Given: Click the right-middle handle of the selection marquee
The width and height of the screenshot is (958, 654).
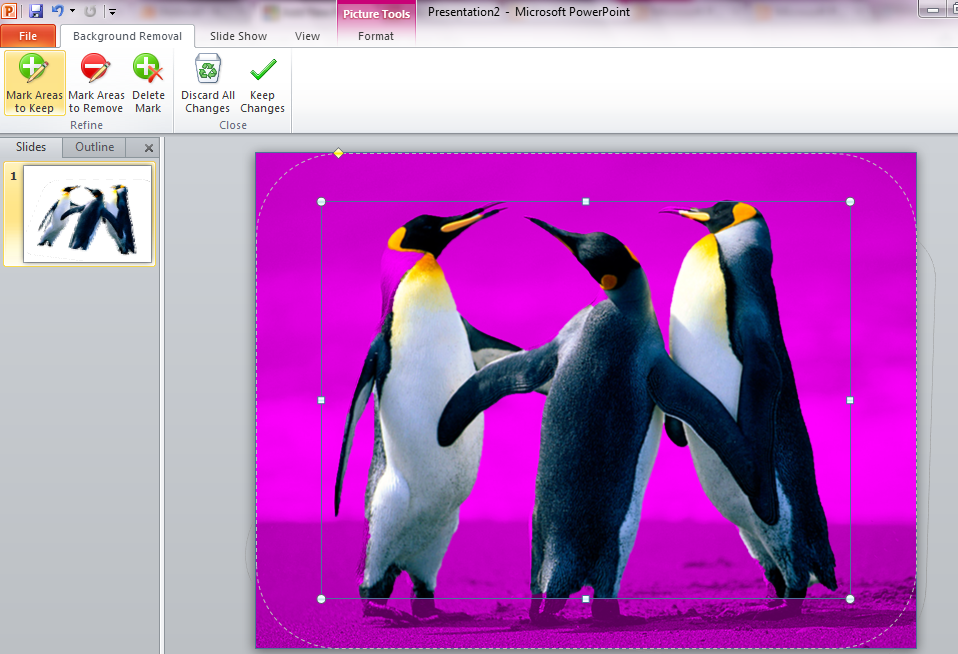Looking at the screenshot, I should 850,400.
